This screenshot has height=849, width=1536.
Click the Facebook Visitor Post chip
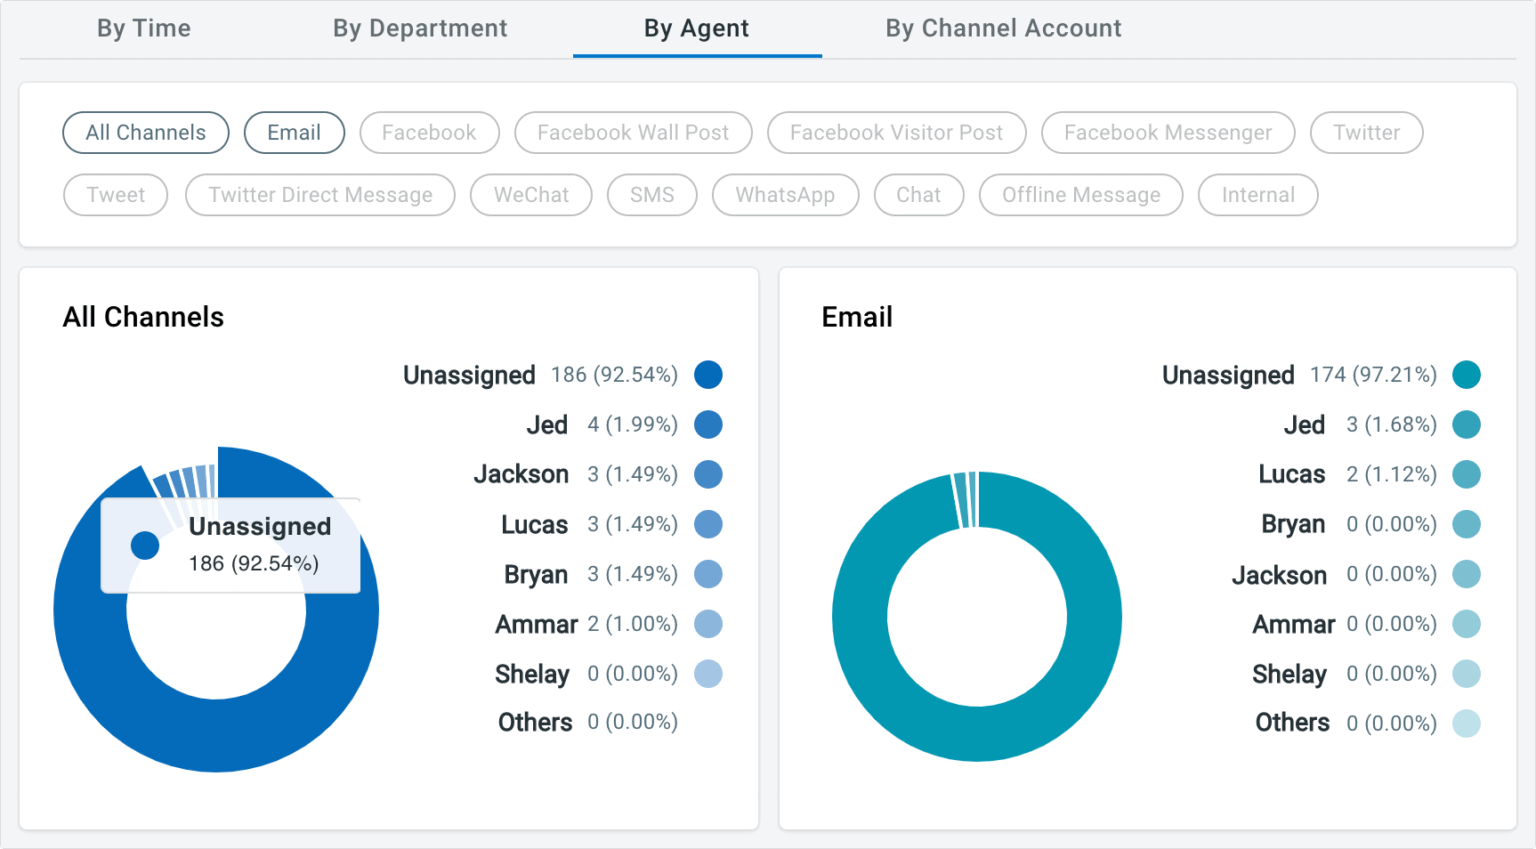tap(896, 132)
